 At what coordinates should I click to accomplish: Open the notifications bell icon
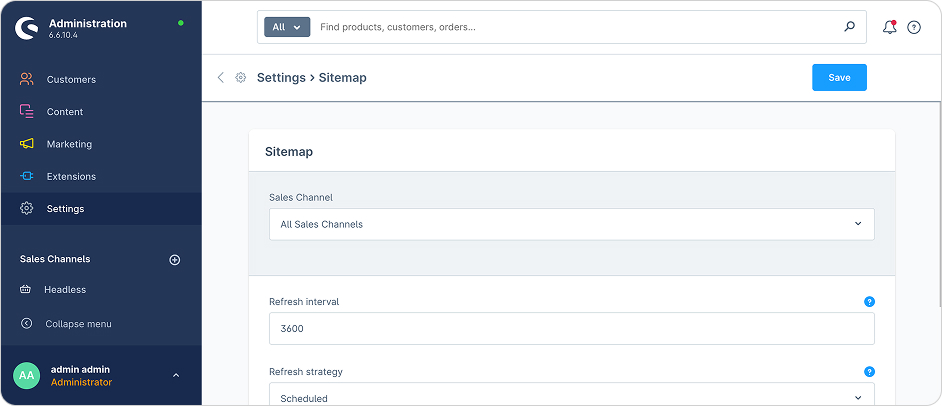click(889, 27)
